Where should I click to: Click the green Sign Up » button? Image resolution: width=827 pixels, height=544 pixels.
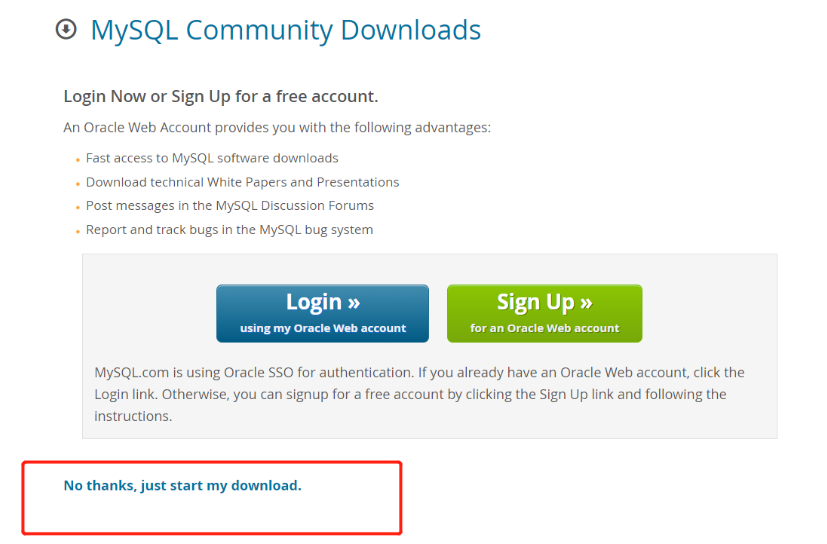(x=544, y=313)
